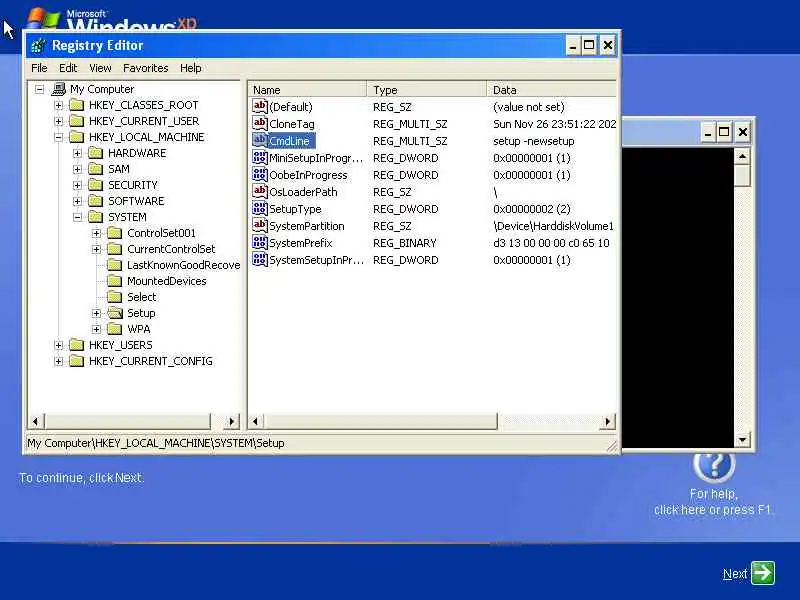Click the SystemSetupInProgress DWORD icon
The width and height of the screenshot is (800, 600).
pos(260,259)
